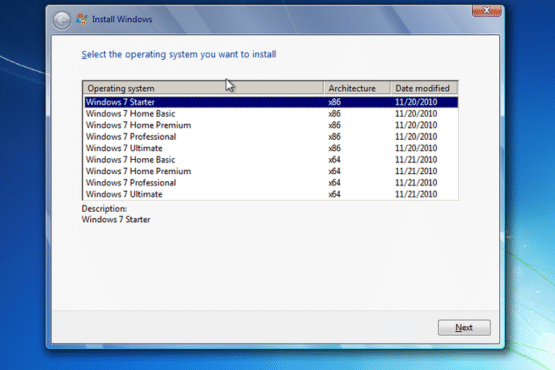Click the Windows flag logo in title bar
Viewport: 555px width, 370px height.
tap(82, 19)
